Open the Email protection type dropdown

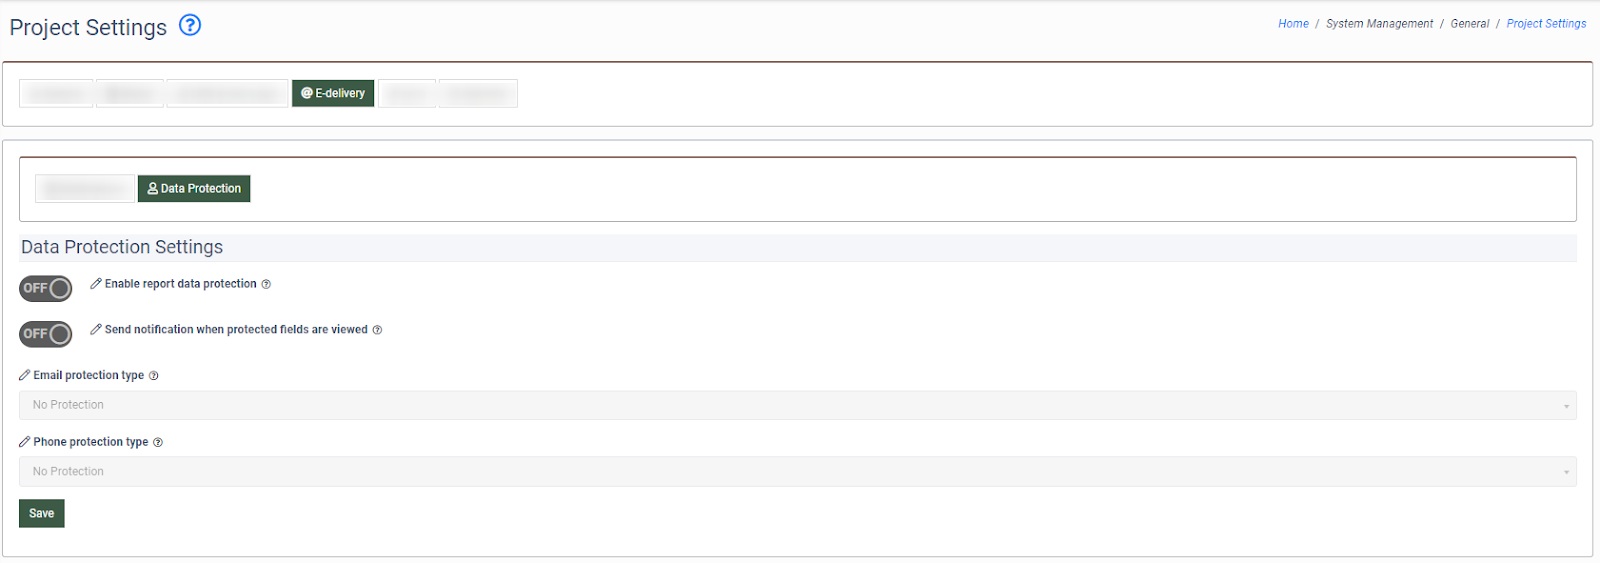click(x=797, y=405)
